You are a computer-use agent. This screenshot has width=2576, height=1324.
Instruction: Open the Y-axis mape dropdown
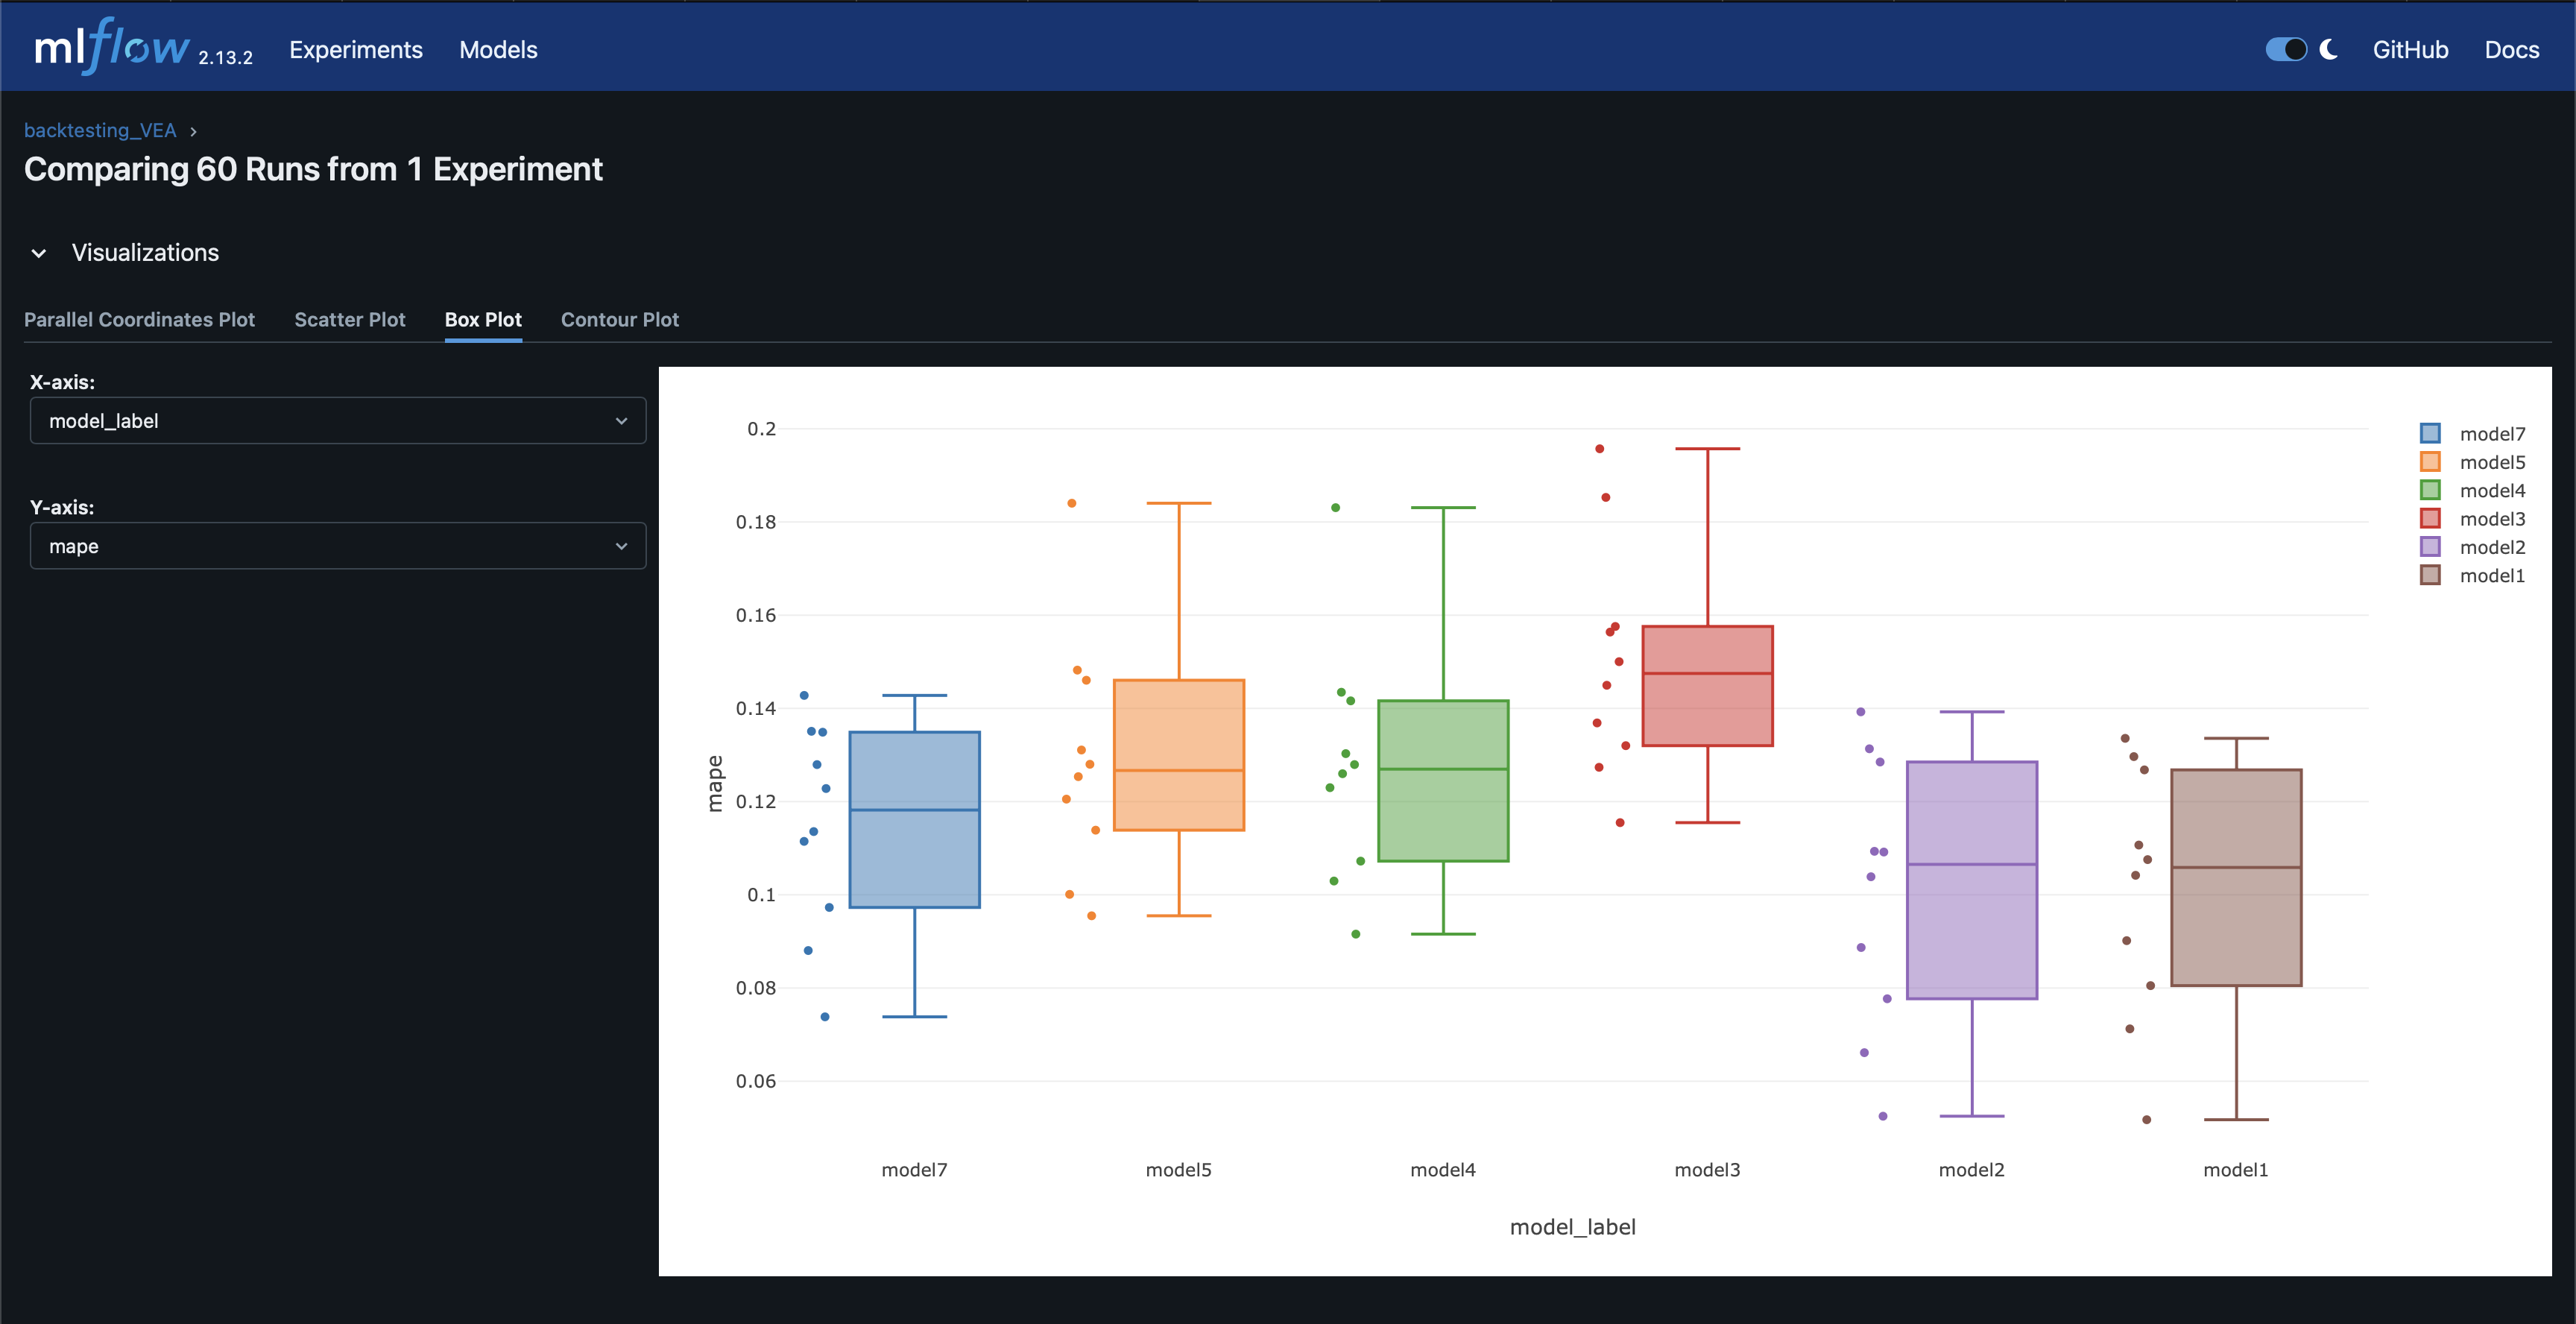(x=338, y=546)
